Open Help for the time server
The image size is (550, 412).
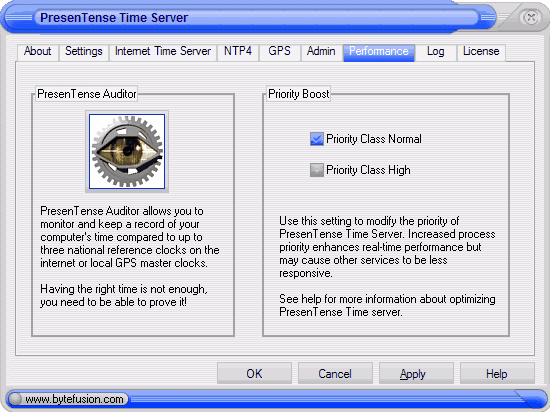click(497, 373)
